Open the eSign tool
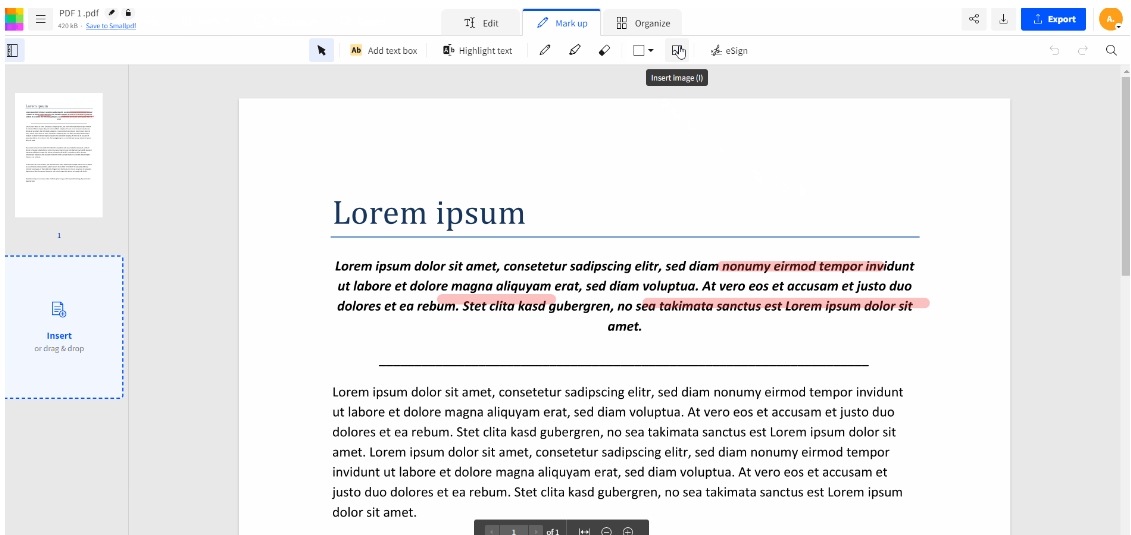 [x=729, y=50]
